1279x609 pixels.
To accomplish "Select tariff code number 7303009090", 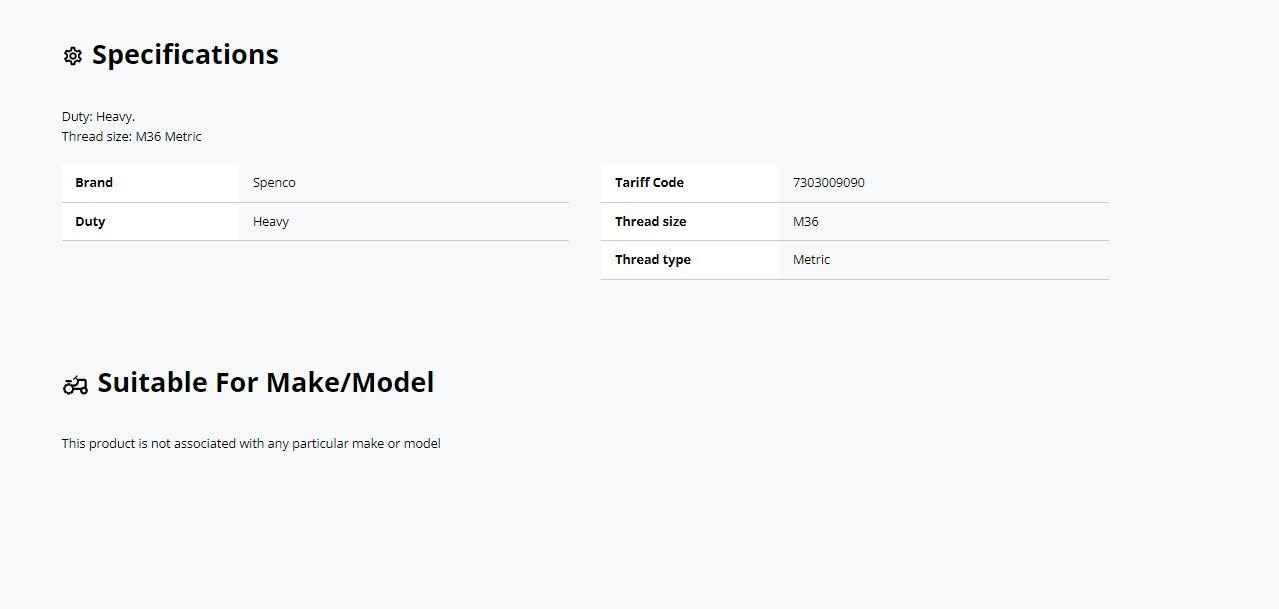I will point(829,183).
